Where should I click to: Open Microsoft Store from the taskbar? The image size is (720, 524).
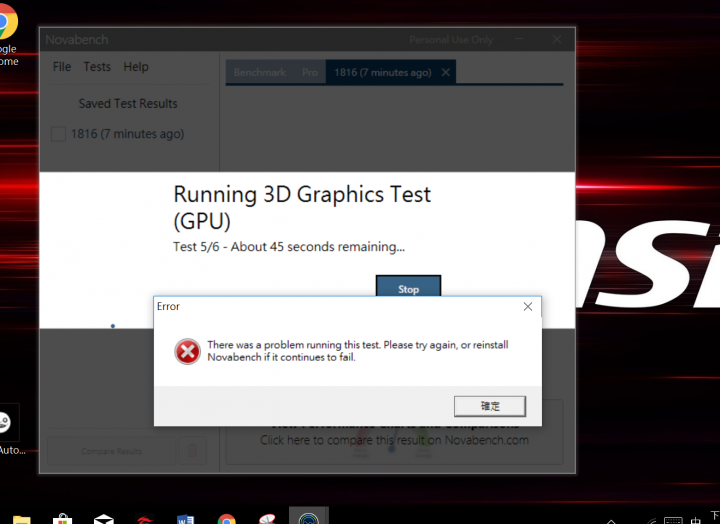[x=62, y=519]
